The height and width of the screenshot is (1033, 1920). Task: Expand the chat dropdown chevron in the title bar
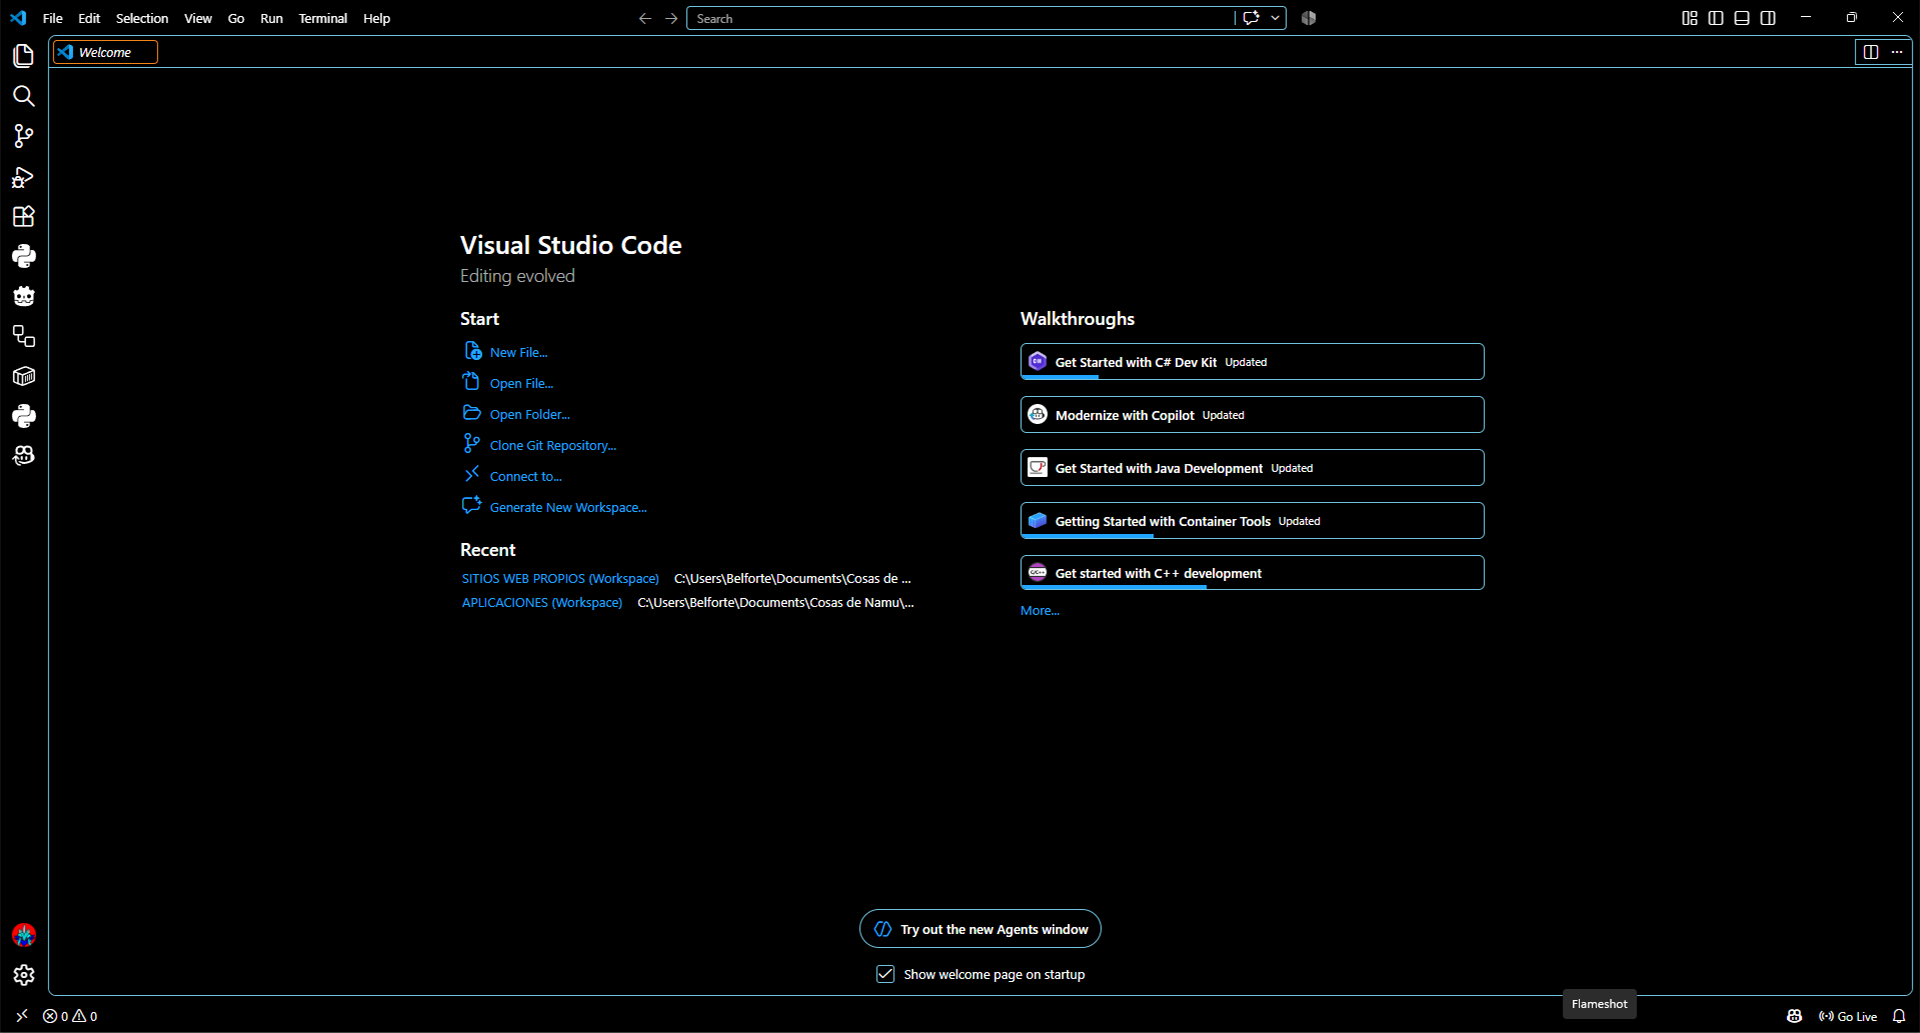click(1275, 18)
